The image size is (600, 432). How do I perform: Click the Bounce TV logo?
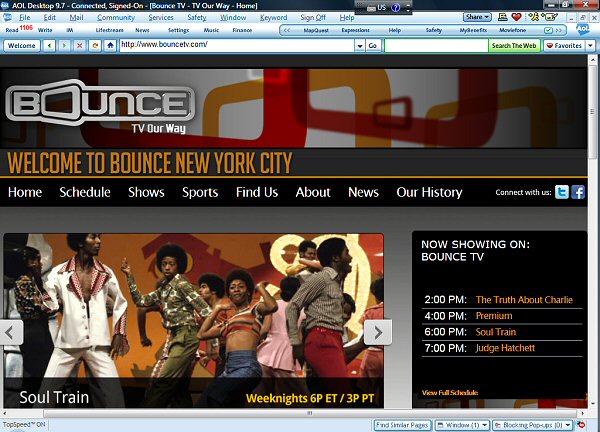101,103
